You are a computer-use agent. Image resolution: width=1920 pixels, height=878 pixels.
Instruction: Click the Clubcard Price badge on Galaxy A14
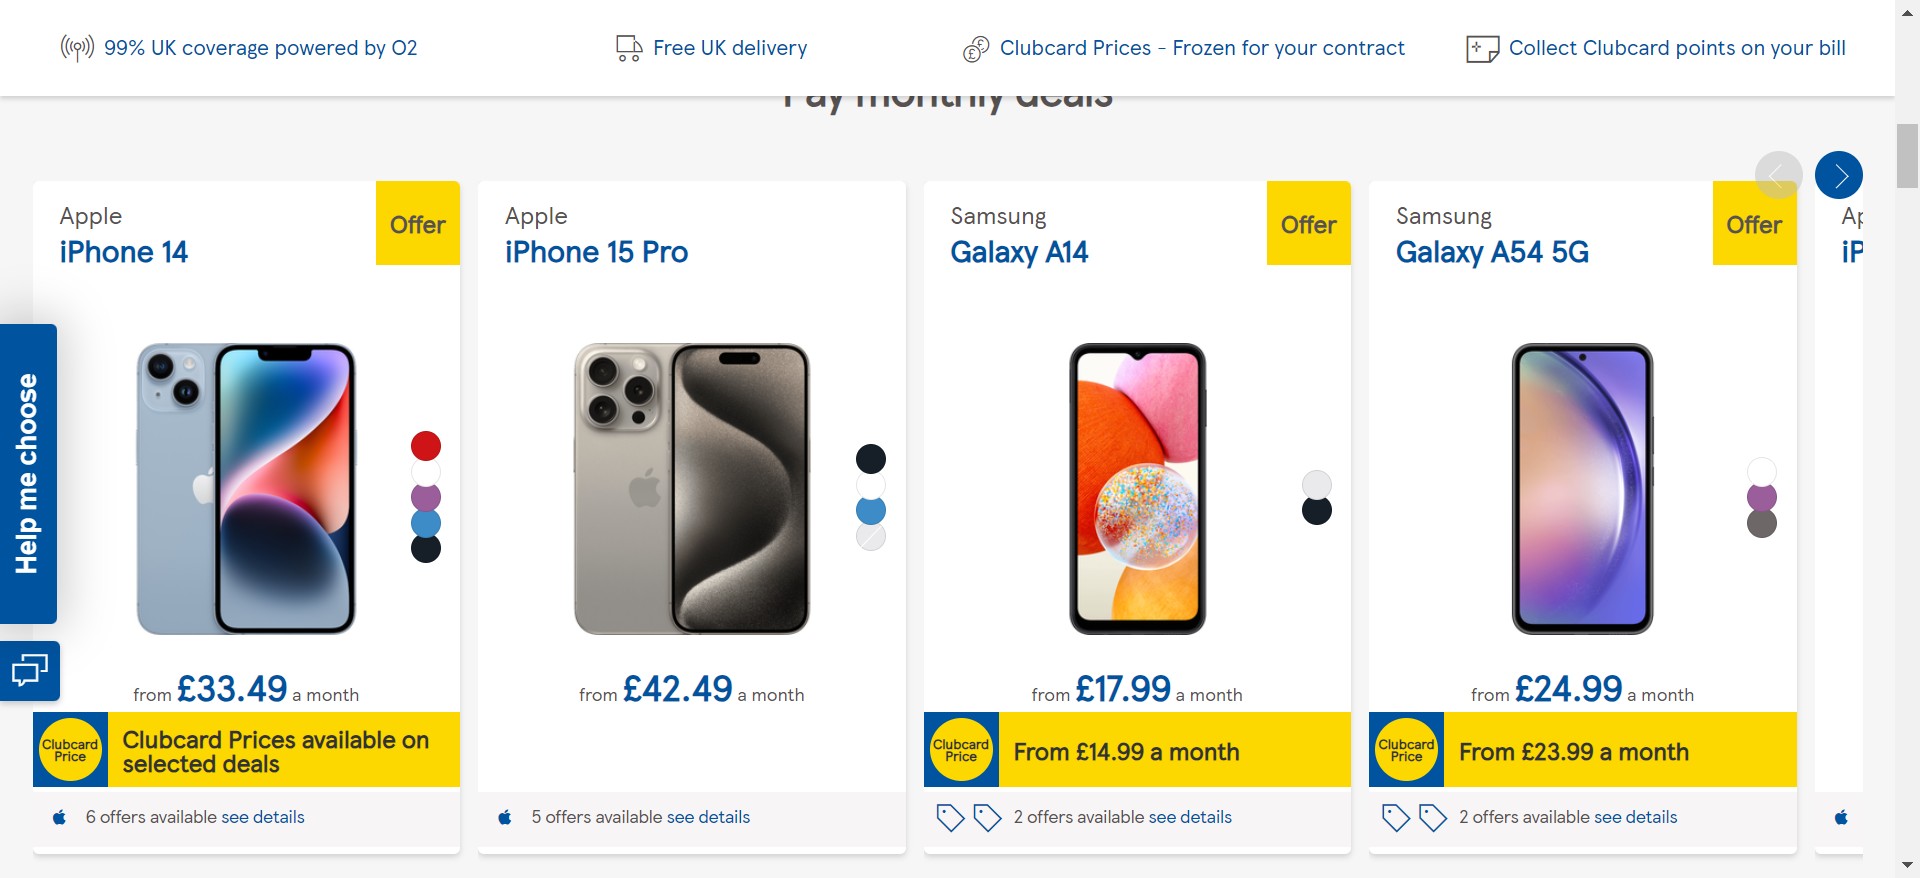point(961,750)
